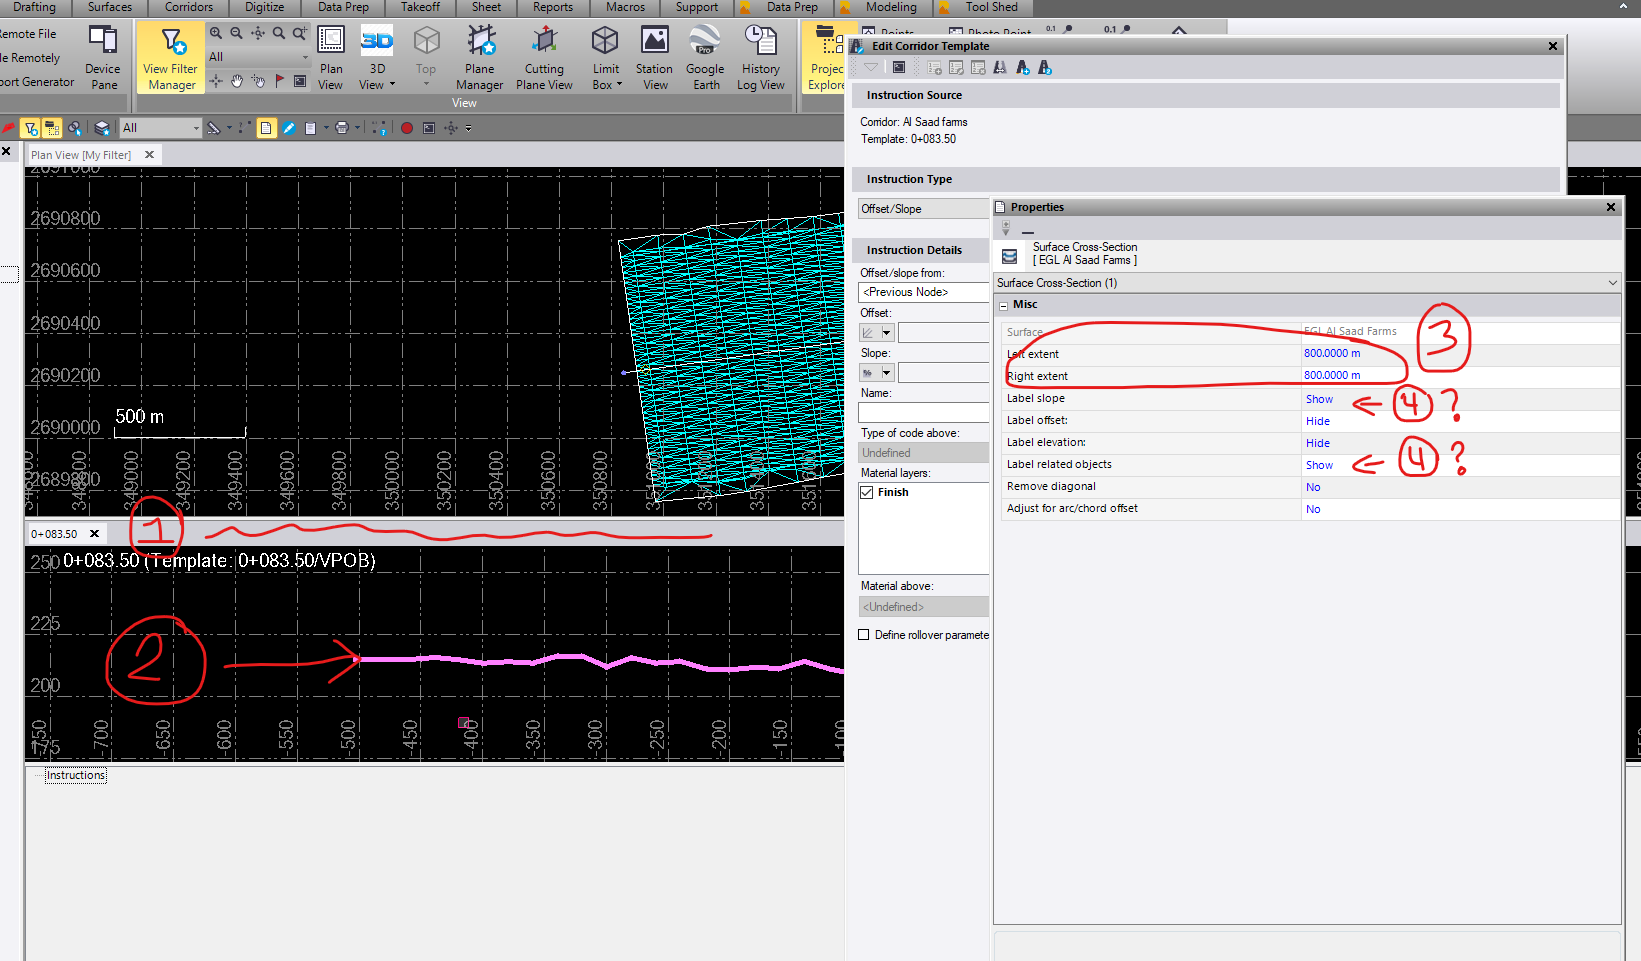
Task: Click the instruction Name input field
Action: [x=923, y=413]
